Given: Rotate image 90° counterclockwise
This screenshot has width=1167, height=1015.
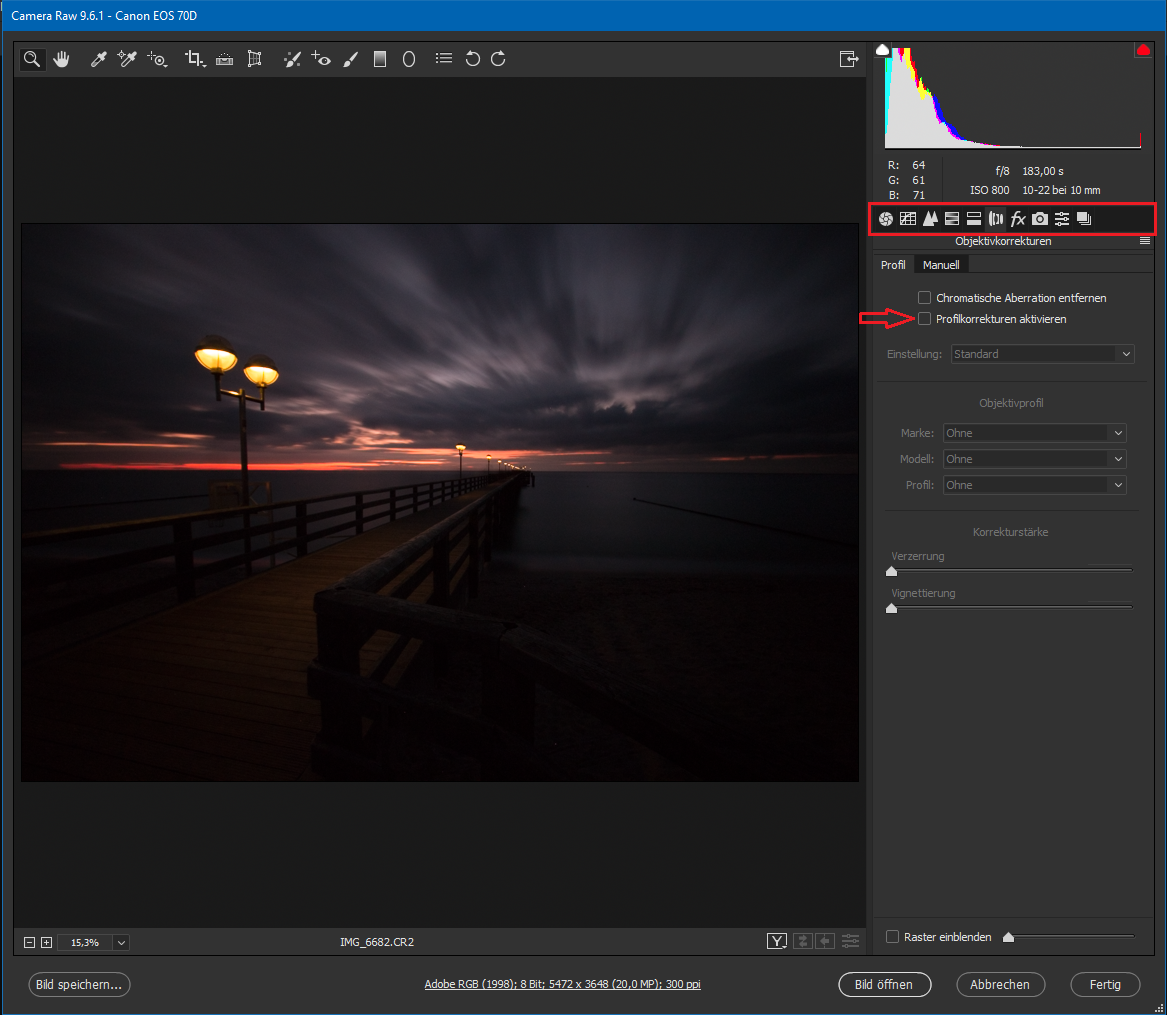Looking at the screenshot, I should (473, 60).
